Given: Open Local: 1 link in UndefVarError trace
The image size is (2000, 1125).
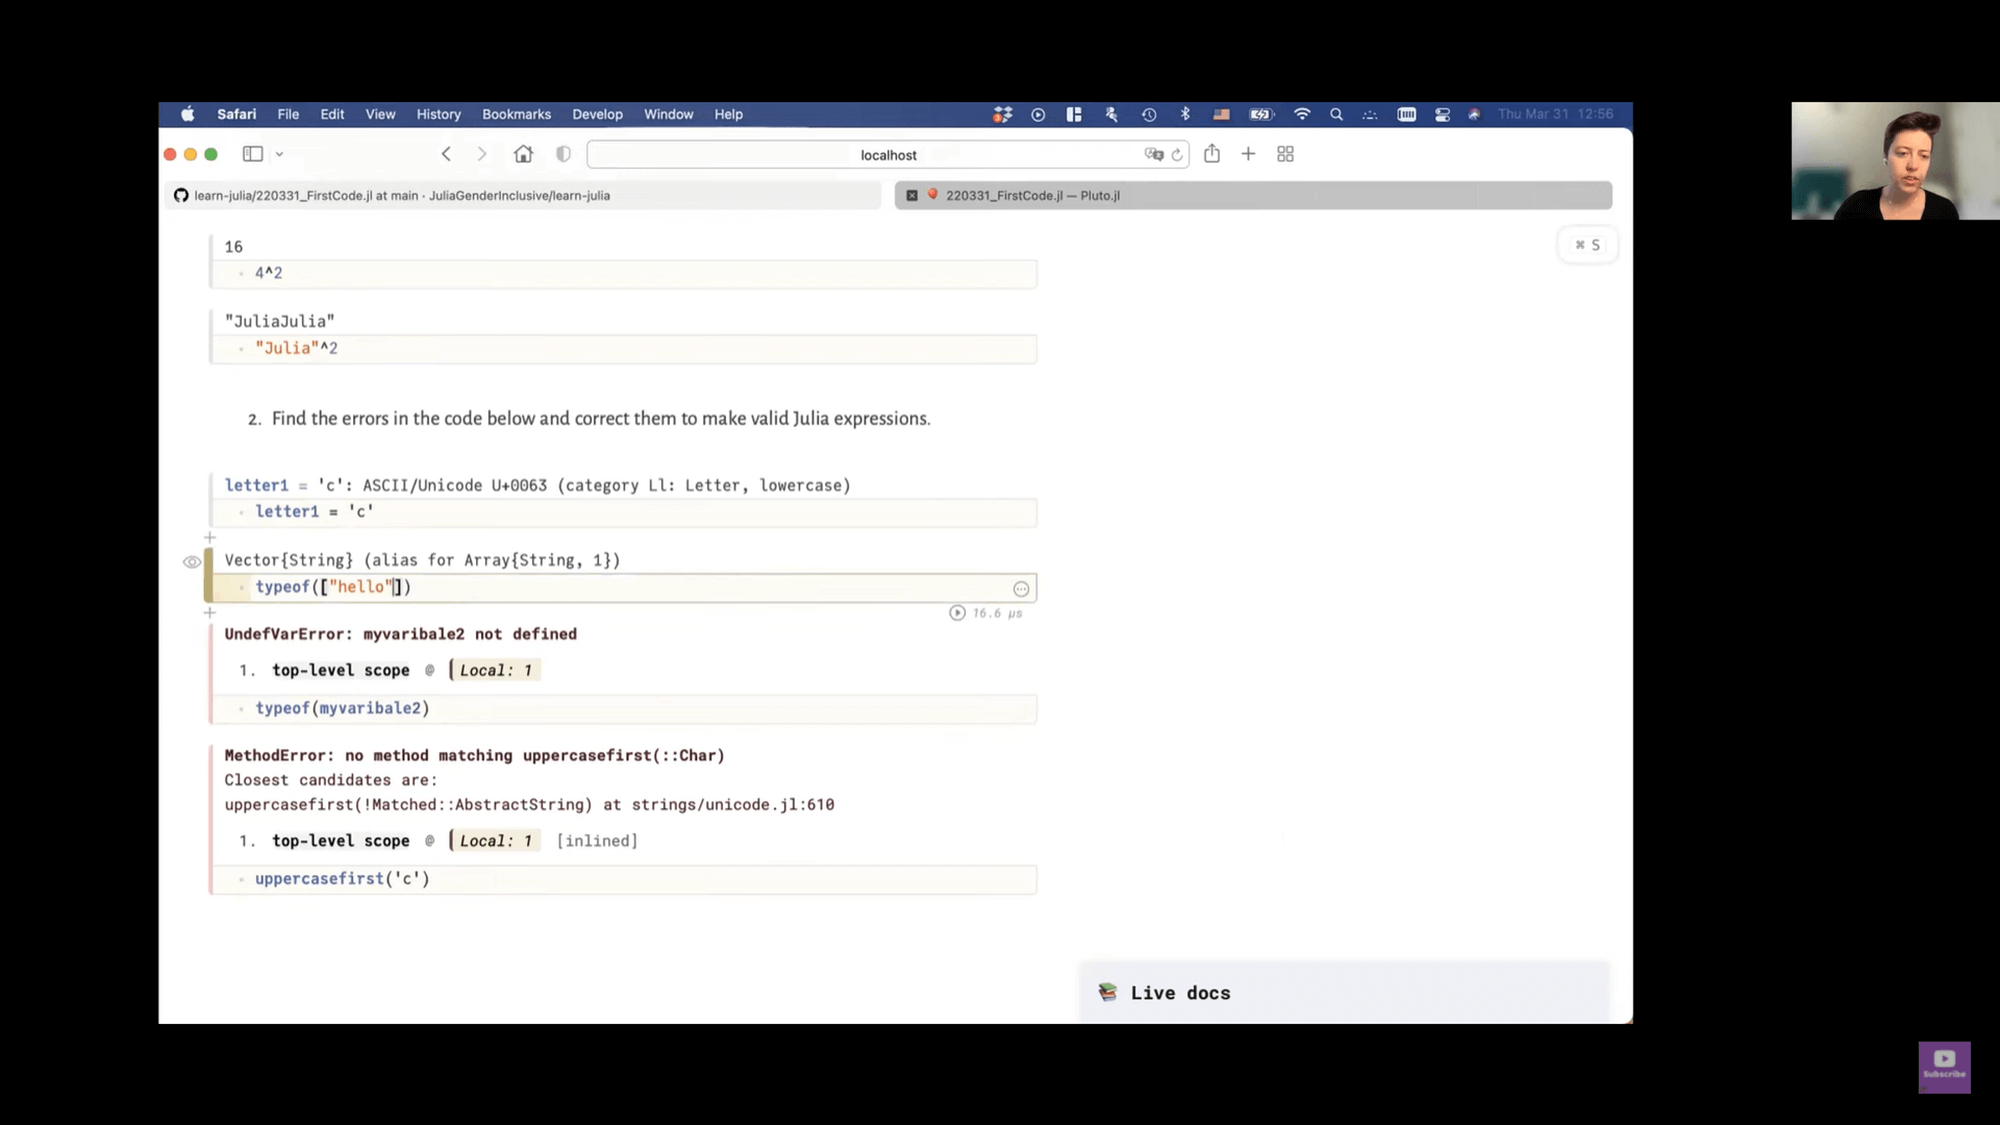Looking at the screenshot, I should click(x=495, y=670).
